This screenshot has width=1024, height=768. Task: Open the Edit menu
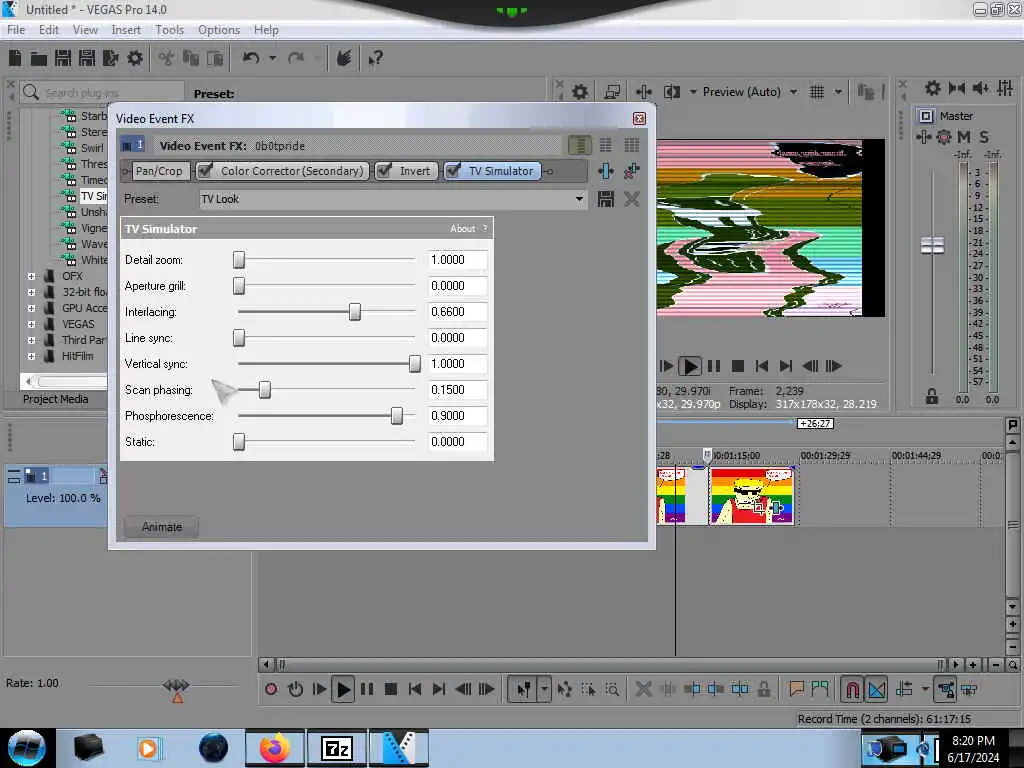pyautogui.click(x=48, y=30)
